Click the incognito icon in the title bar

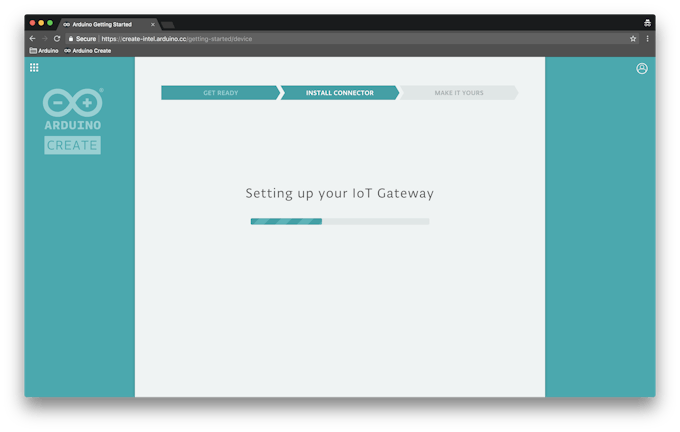(x=647, y=23)
